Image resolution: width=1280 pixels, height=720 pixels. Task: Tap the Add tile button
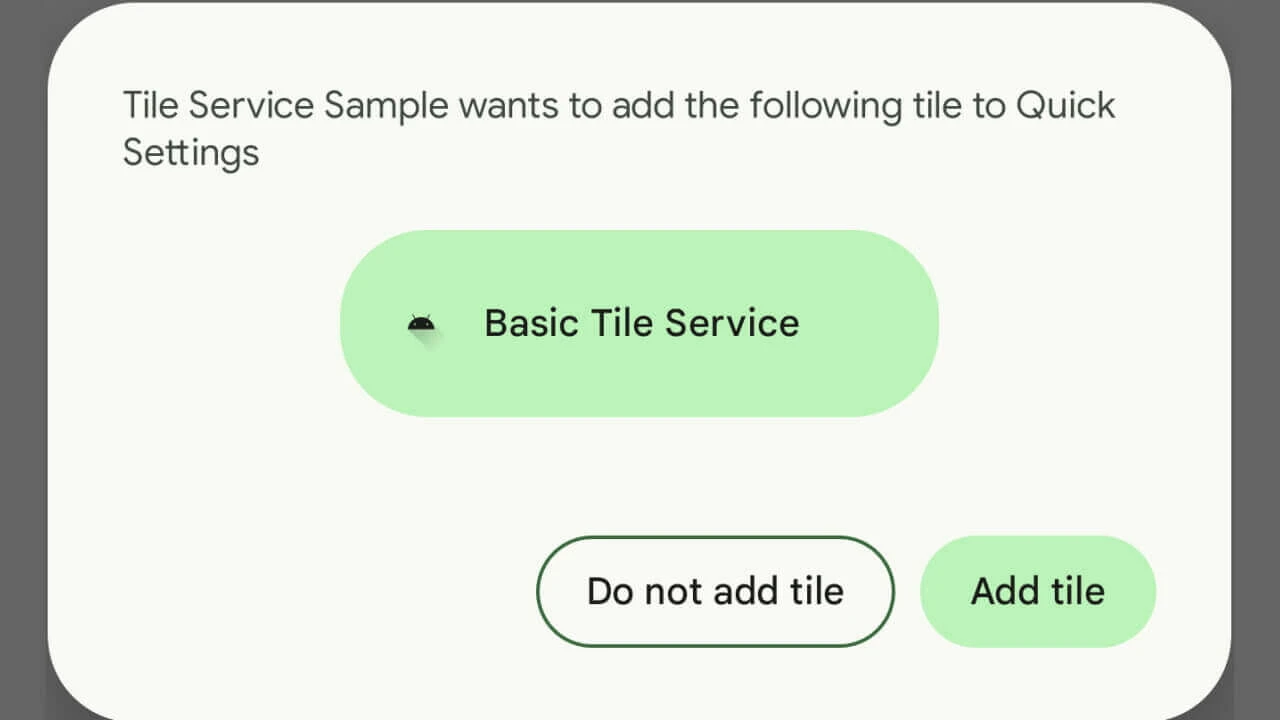tap(1037, 591)
